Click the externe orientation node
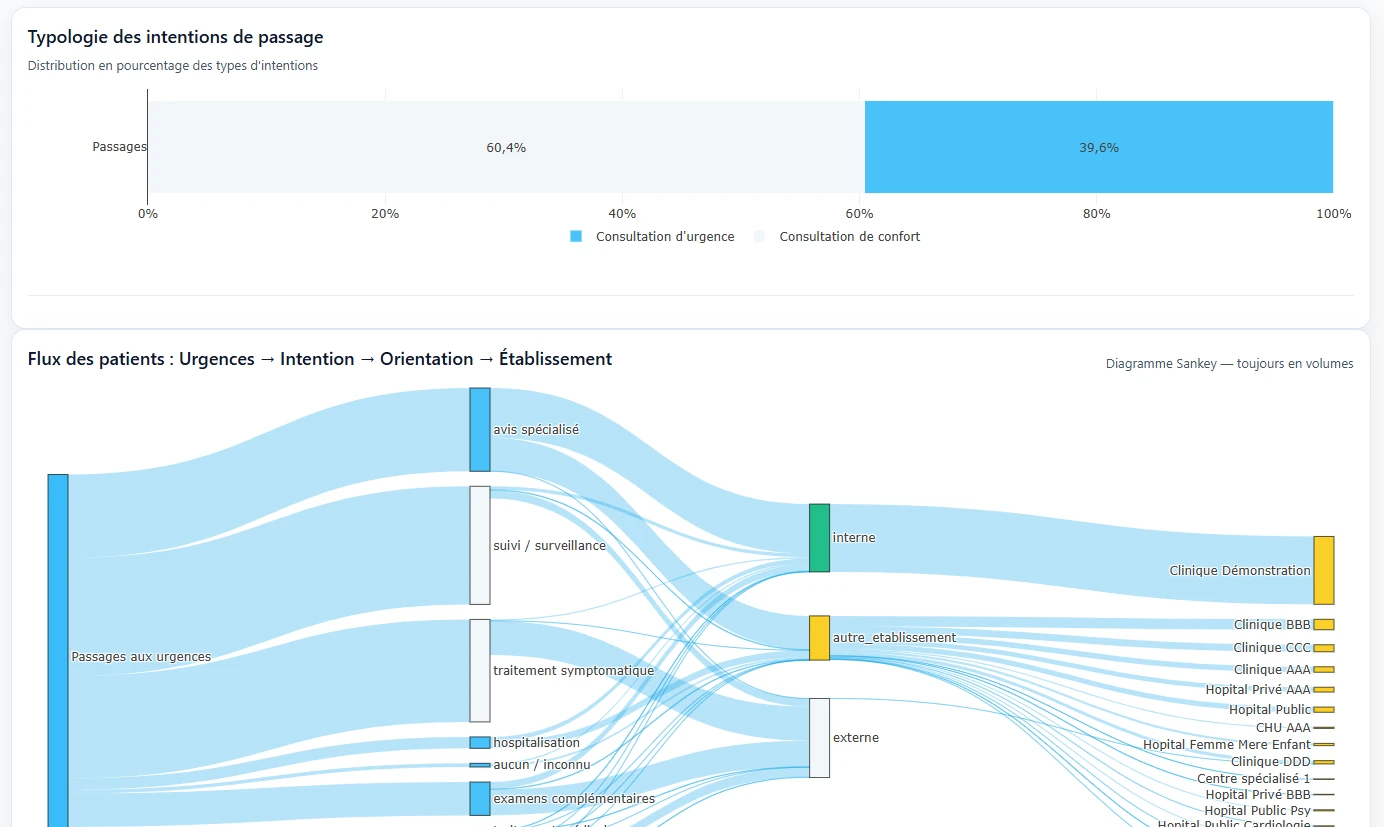The image size is (1384, 827). point(818,736)
